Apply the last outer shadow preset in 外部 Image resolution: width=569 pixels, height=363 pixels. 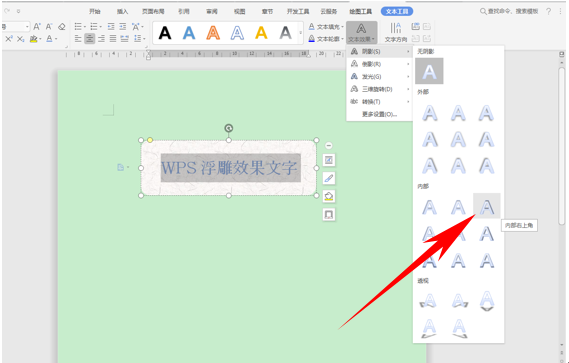(486, 166)
